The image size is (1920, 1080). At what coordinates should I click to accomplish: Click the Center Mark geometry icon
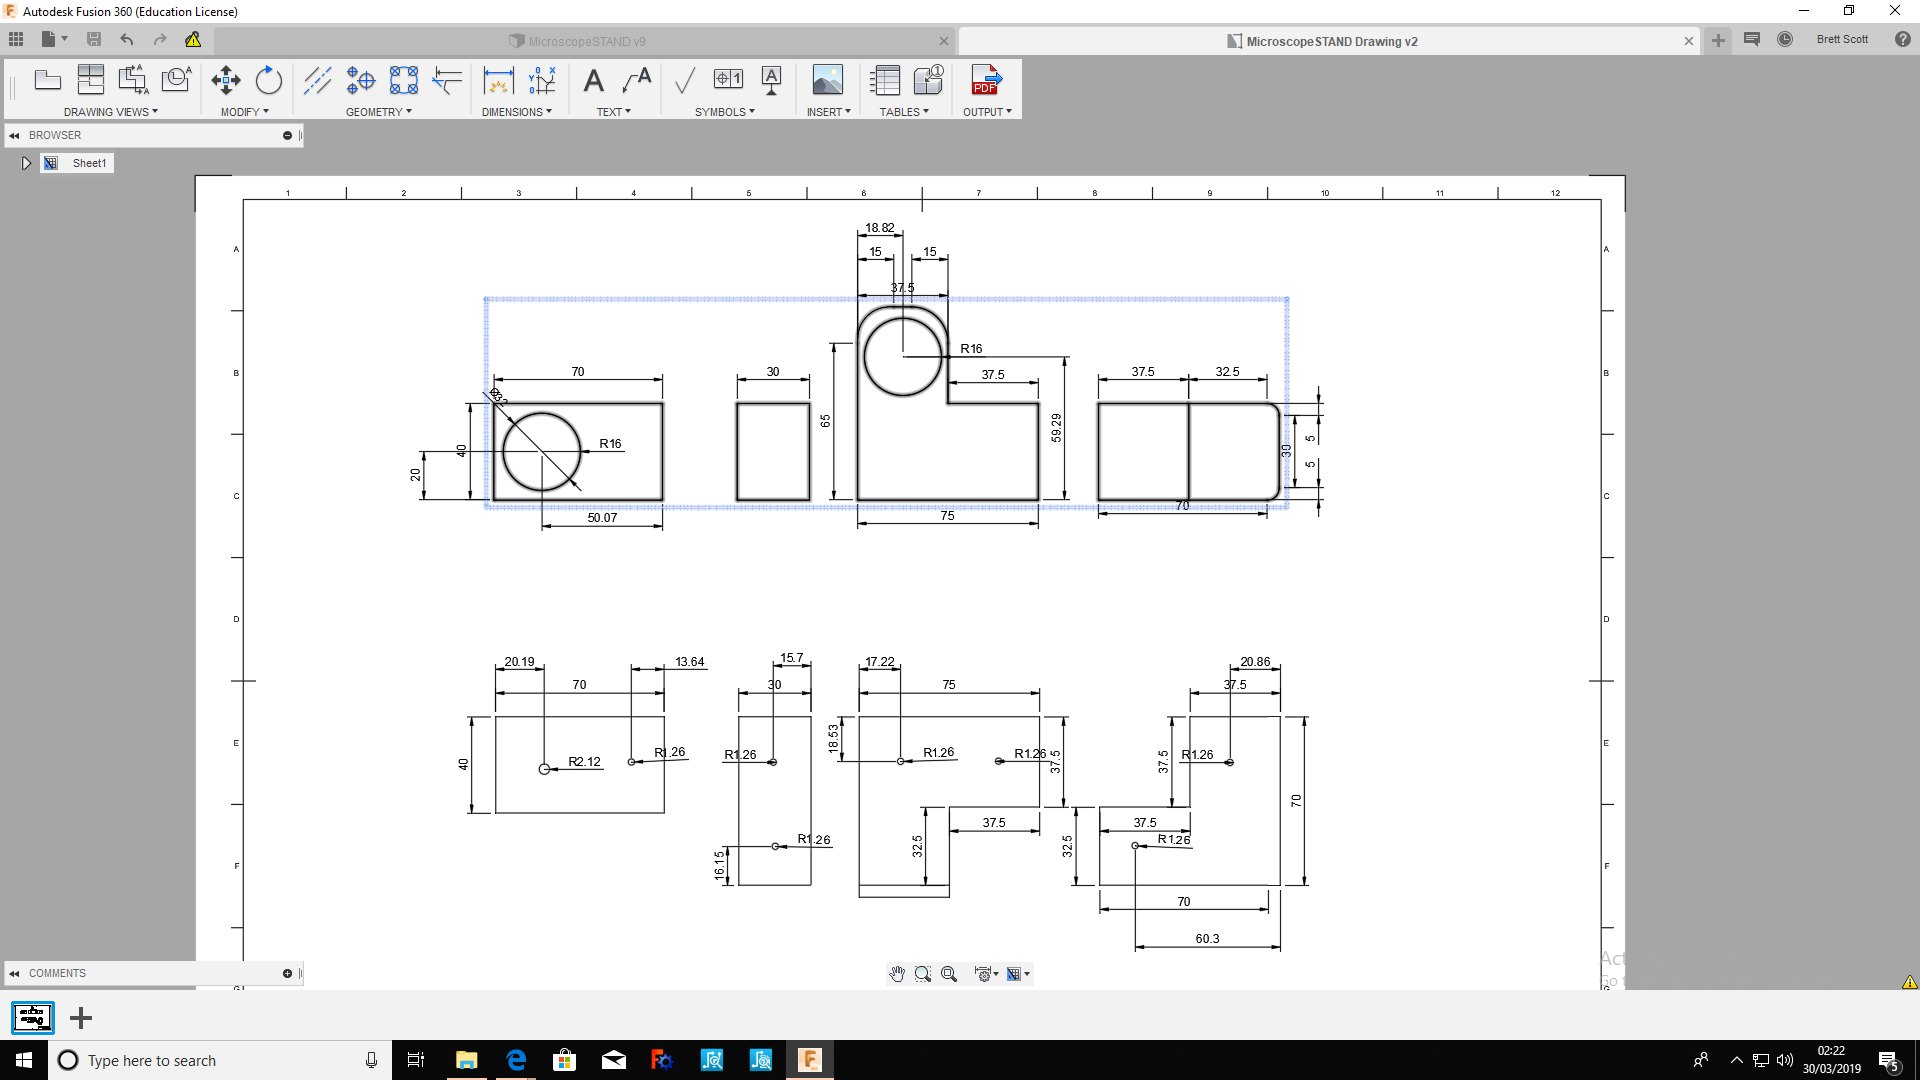(360, 80)
